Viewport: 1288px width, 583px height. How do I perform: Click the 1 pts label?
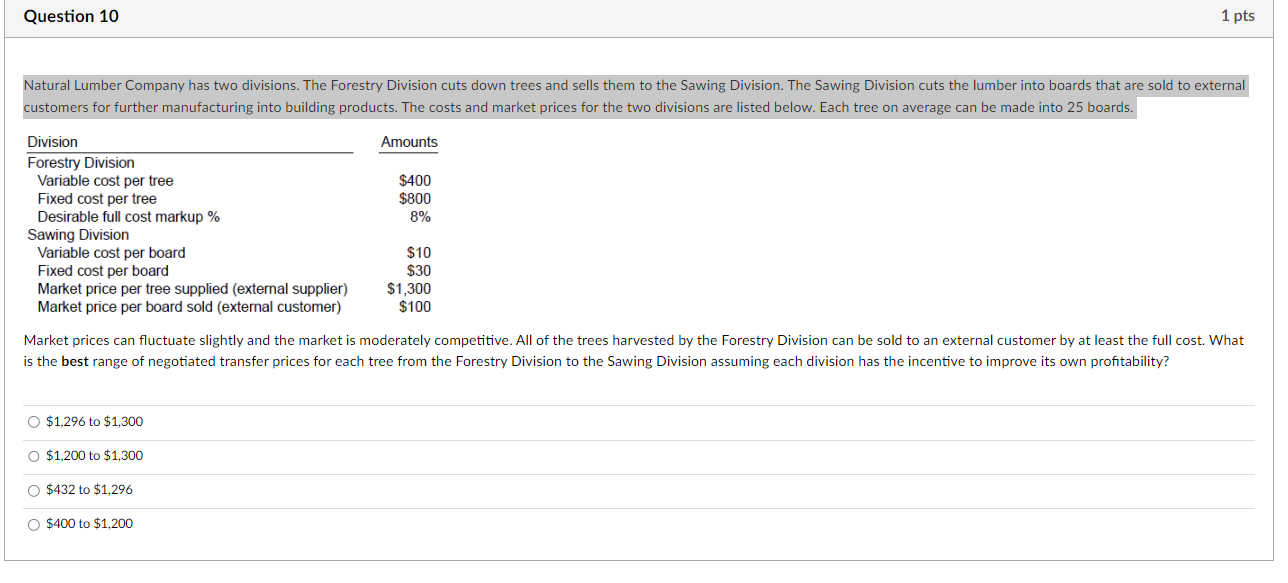tap(1239, 16)
